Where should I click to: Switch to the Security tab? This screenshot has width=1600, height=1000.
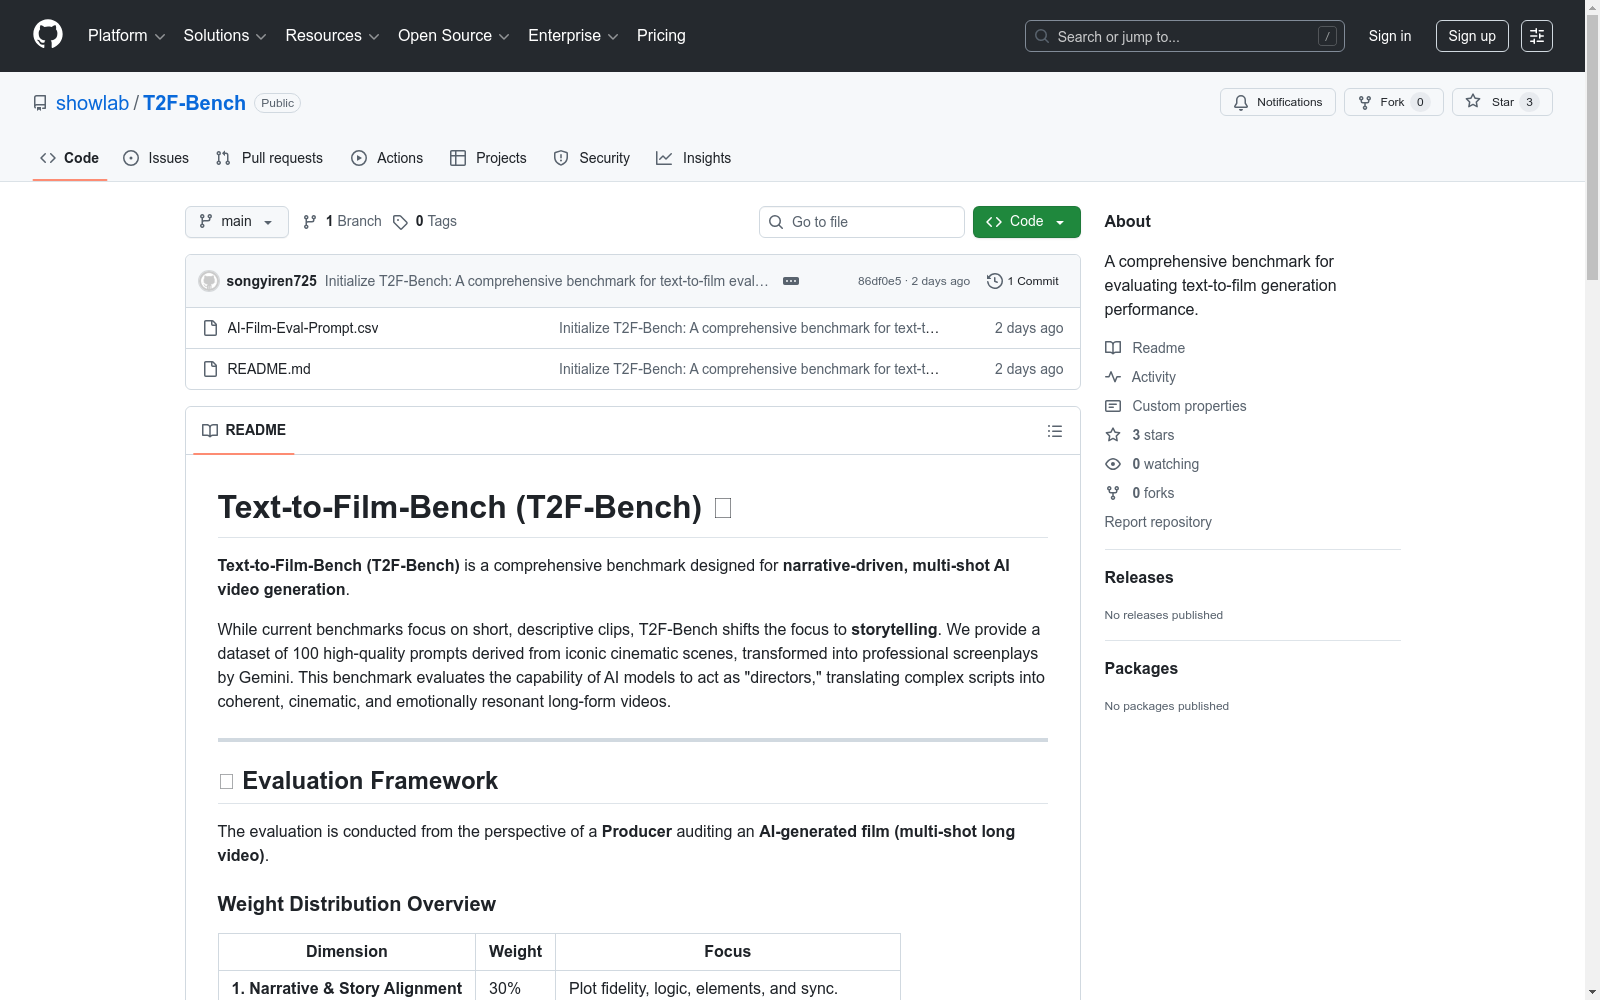[592, 158]
